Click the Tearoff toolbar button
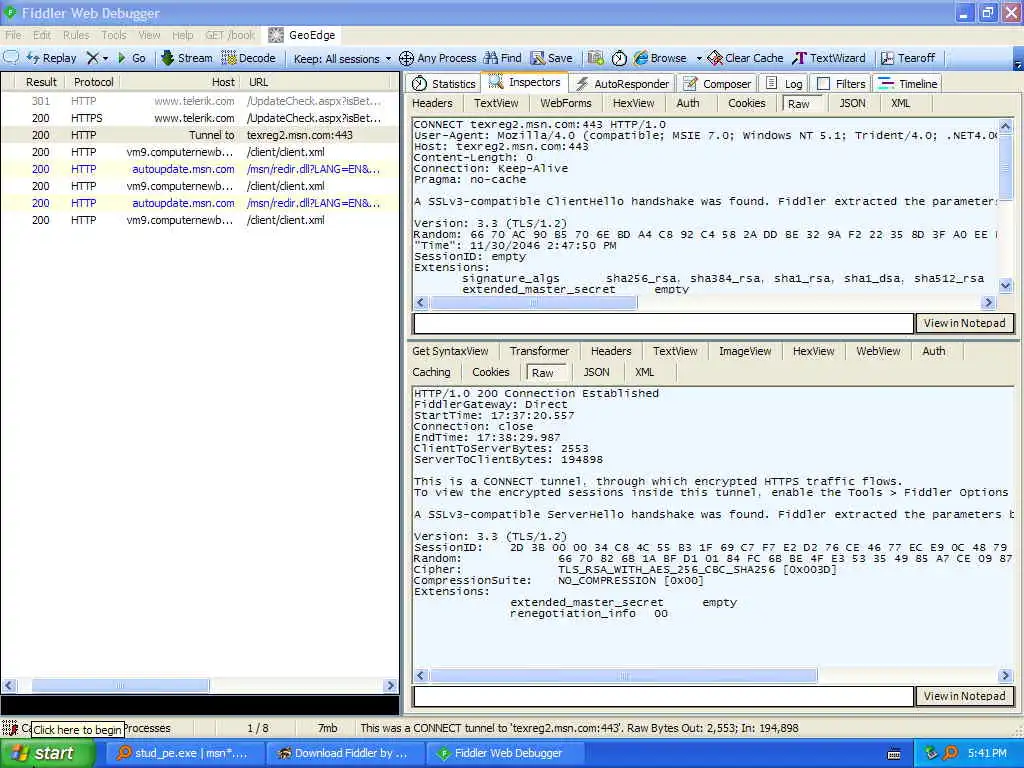Image resolution: width=1024 pixels, height=768 pixels. [x=908, y=58]
